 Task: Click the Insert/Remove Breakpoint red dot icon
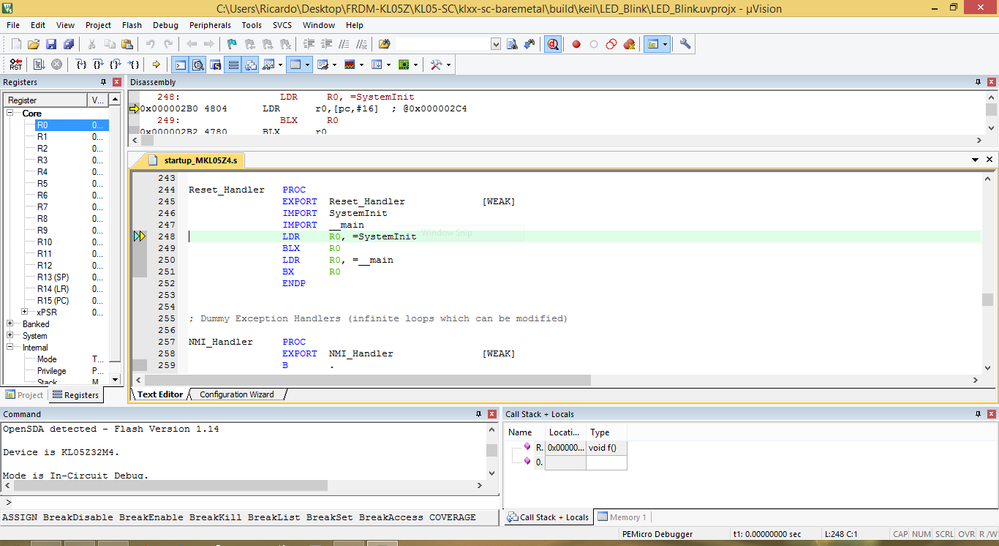(576, 45)
